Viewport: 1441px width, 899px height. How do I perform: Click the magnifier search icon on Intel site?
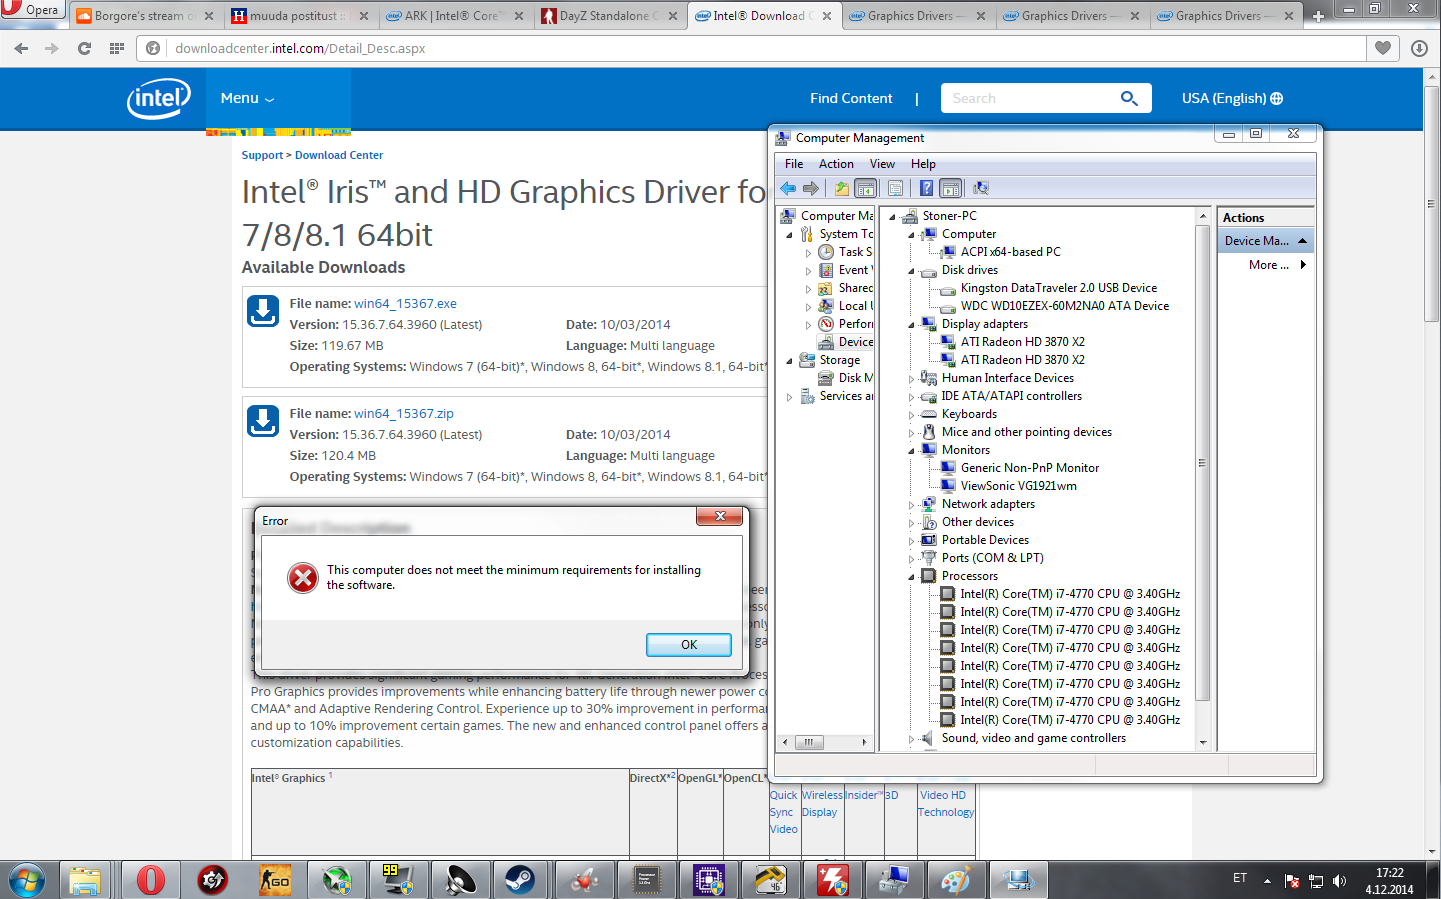click(x=1129, y=98)
